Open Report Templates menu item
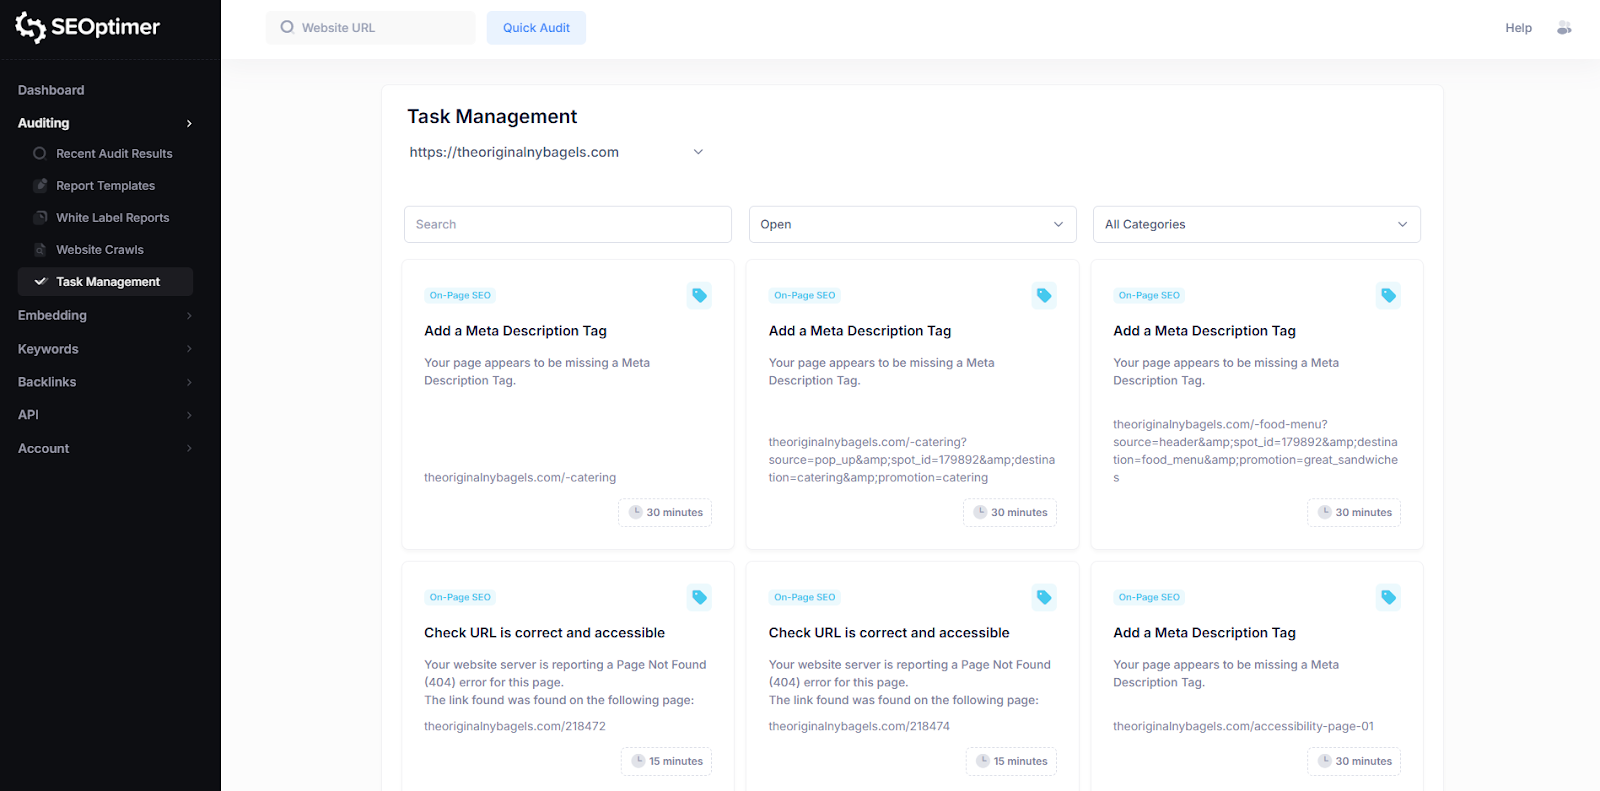This screenshot has width=1600, height=791. pos(105,185)
